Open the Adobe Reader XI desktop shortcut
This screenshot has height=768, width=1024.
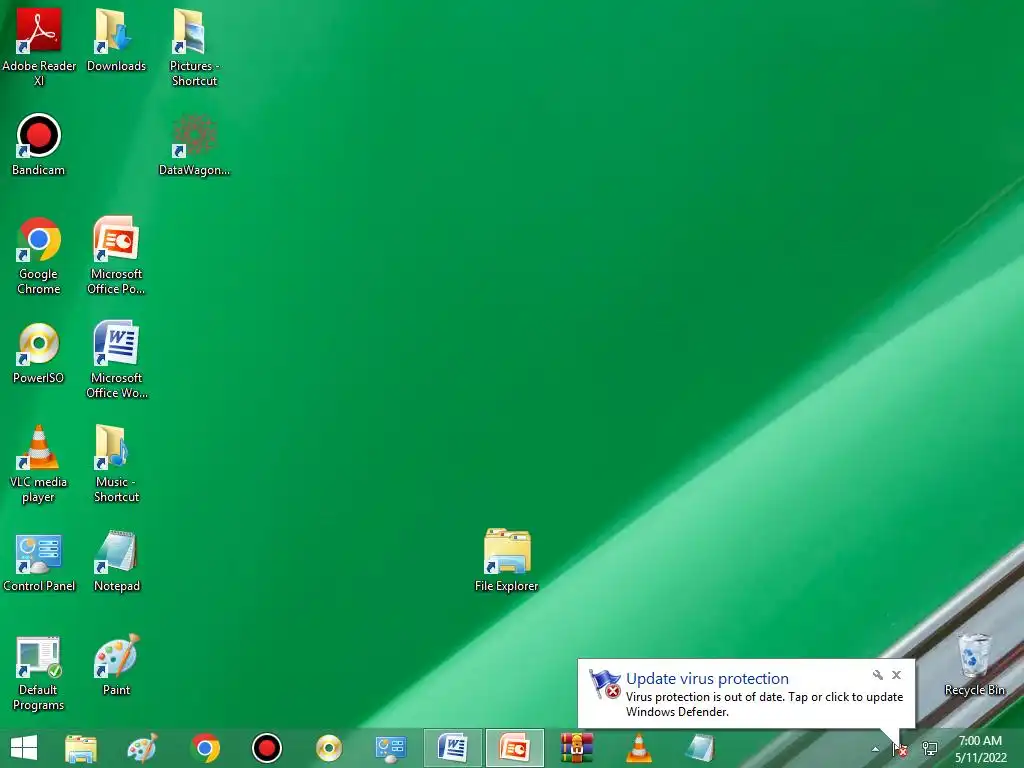[x=39, y=46]
